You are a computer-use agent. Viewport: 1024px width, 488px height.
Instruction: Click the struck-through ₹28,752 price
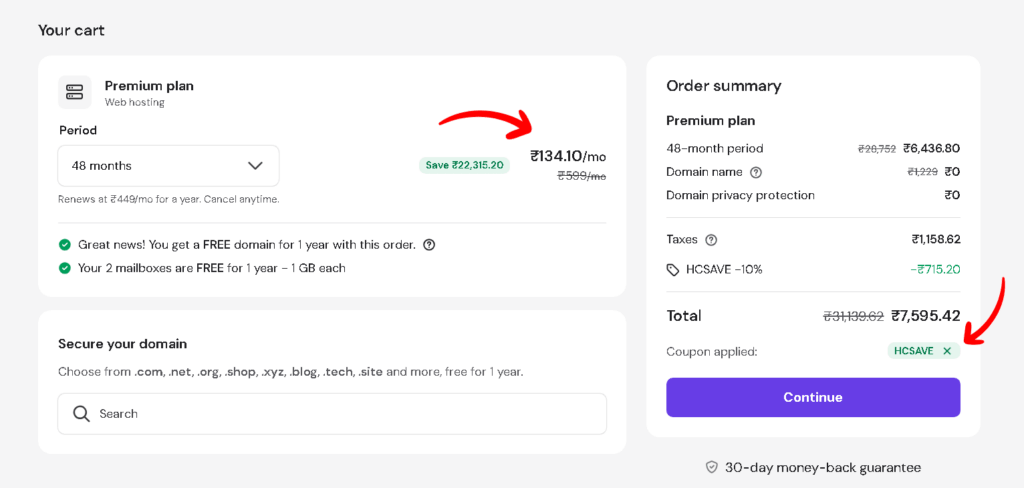pyautogui.click(x=876, y=149)
